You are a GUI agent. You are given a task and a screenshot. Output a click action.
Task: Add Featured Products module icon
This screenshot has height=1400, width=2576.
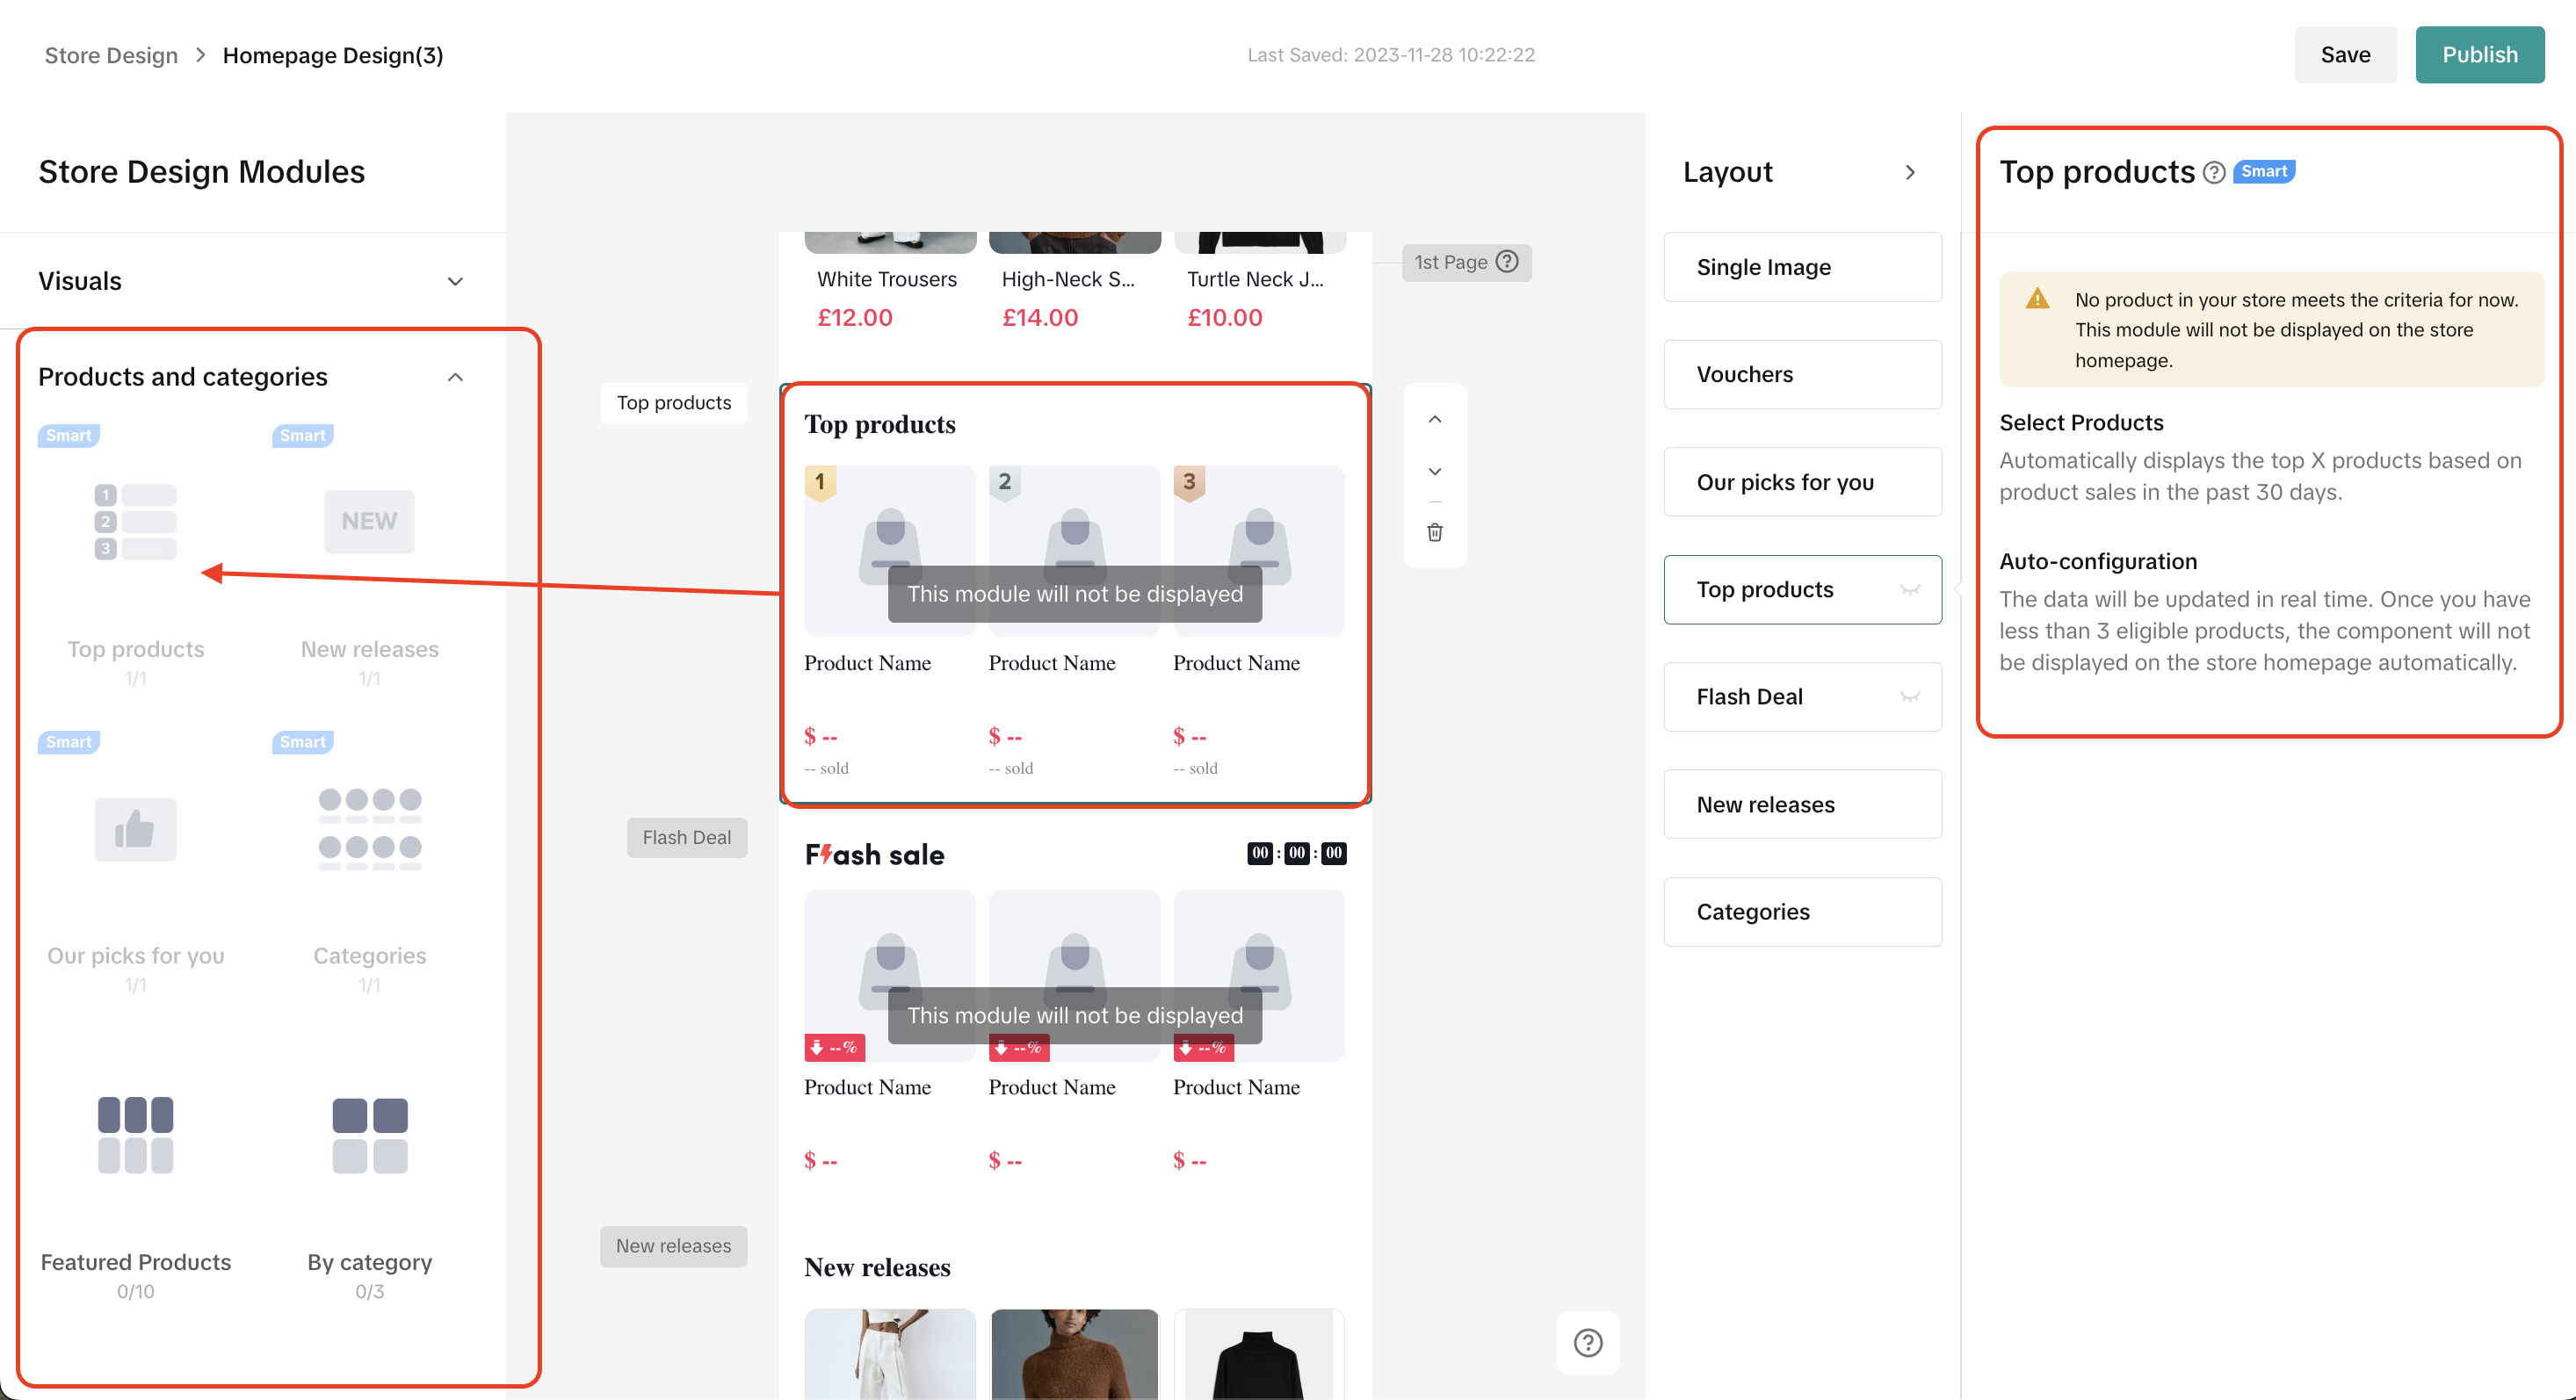[x=135, y=1135]
